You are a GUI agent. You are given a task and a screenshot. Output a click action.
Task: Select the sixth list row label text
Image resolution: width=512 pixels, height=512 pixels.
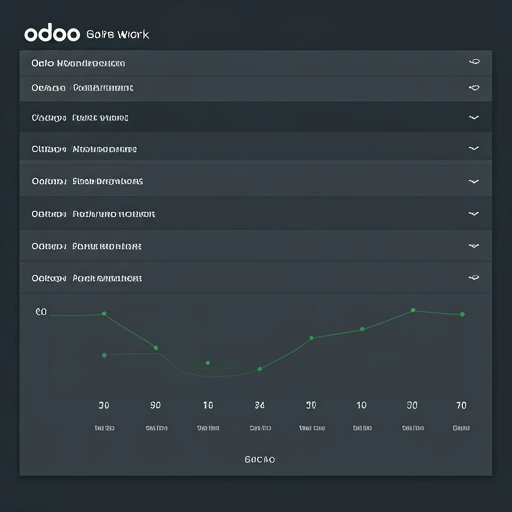(93, 214)
